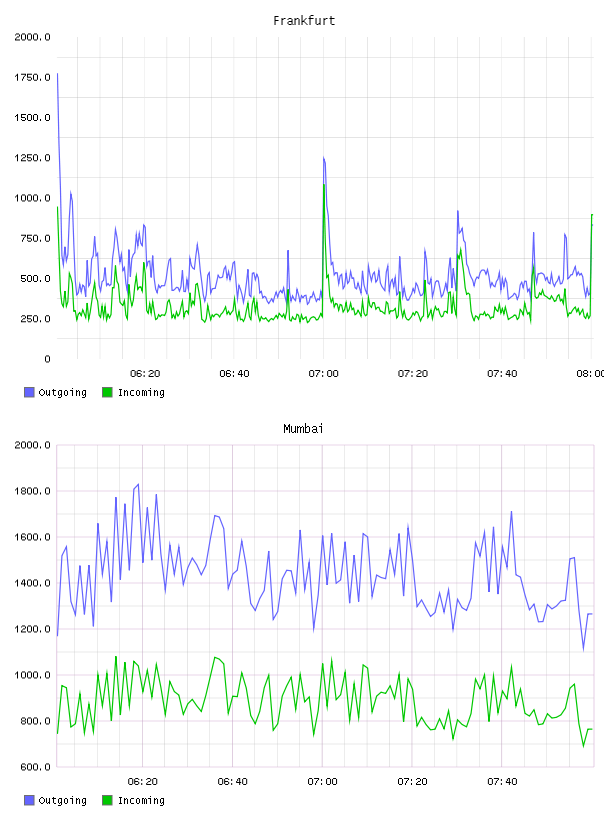
Task: Click the 06:20 time label on Frankfurt axis
Action: coord(145,374)
